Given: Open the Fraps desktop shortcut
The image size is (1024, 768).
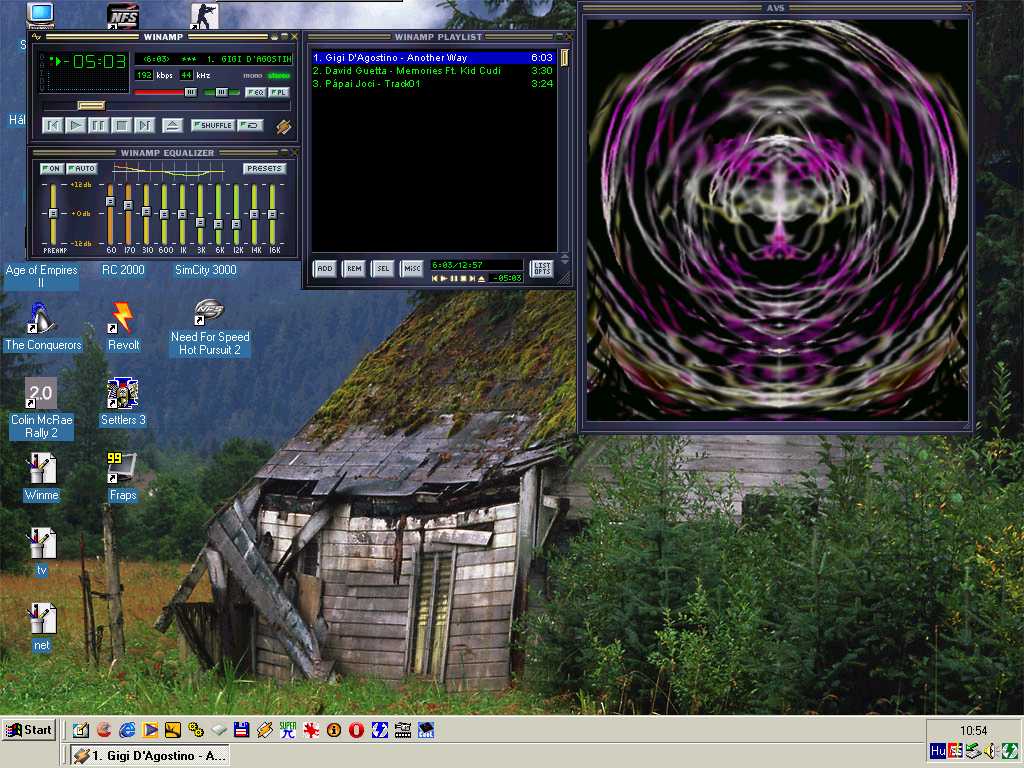Looking at the screenshot, I should [x=123, y=477].
